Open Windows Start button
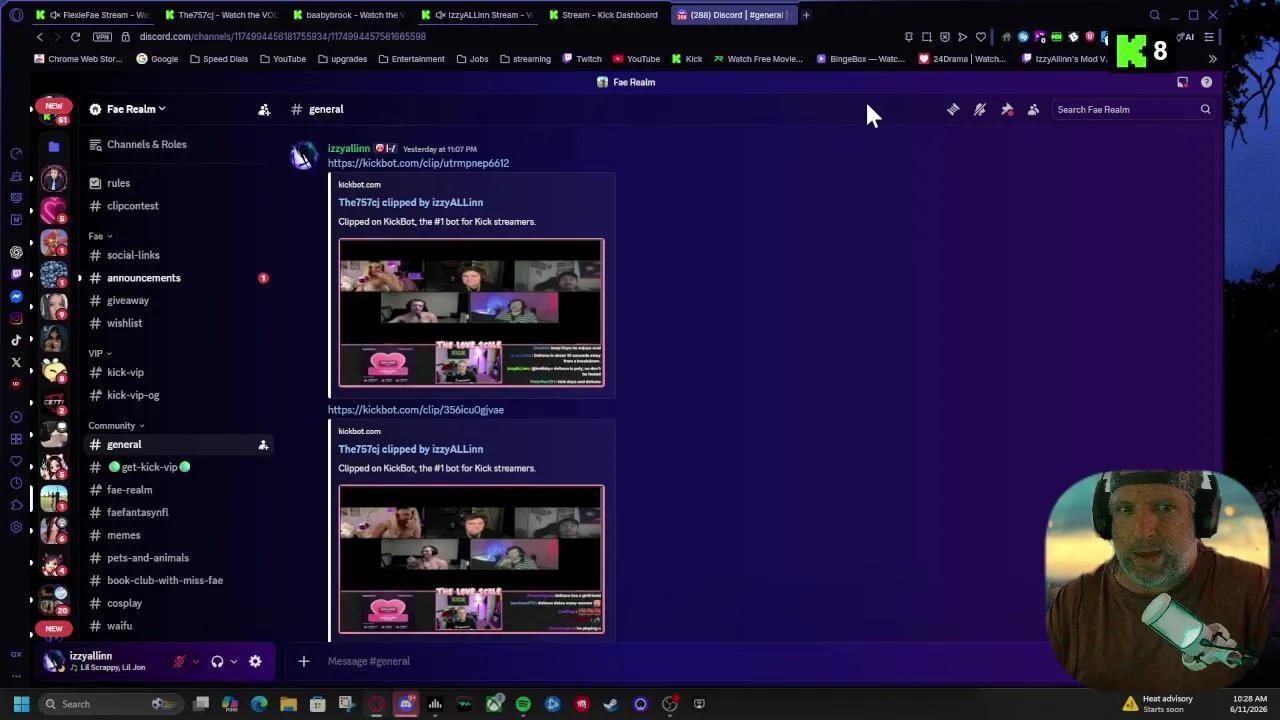The image size is (1280, 720). click(x=21, y=704)
